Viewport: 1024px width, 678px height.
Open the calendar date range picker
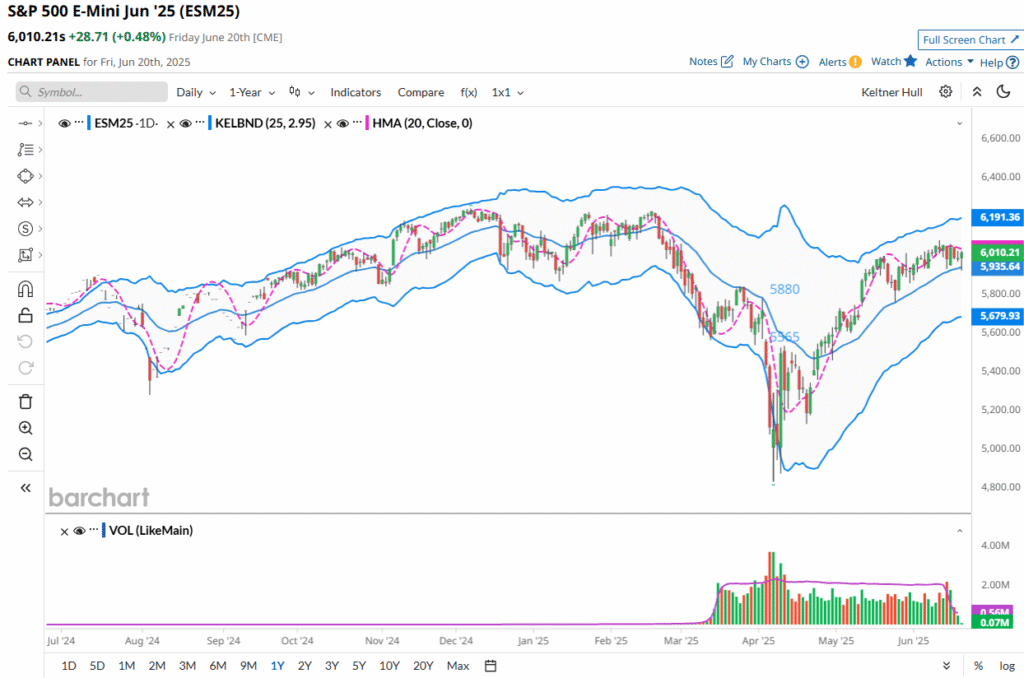point(490,666)
